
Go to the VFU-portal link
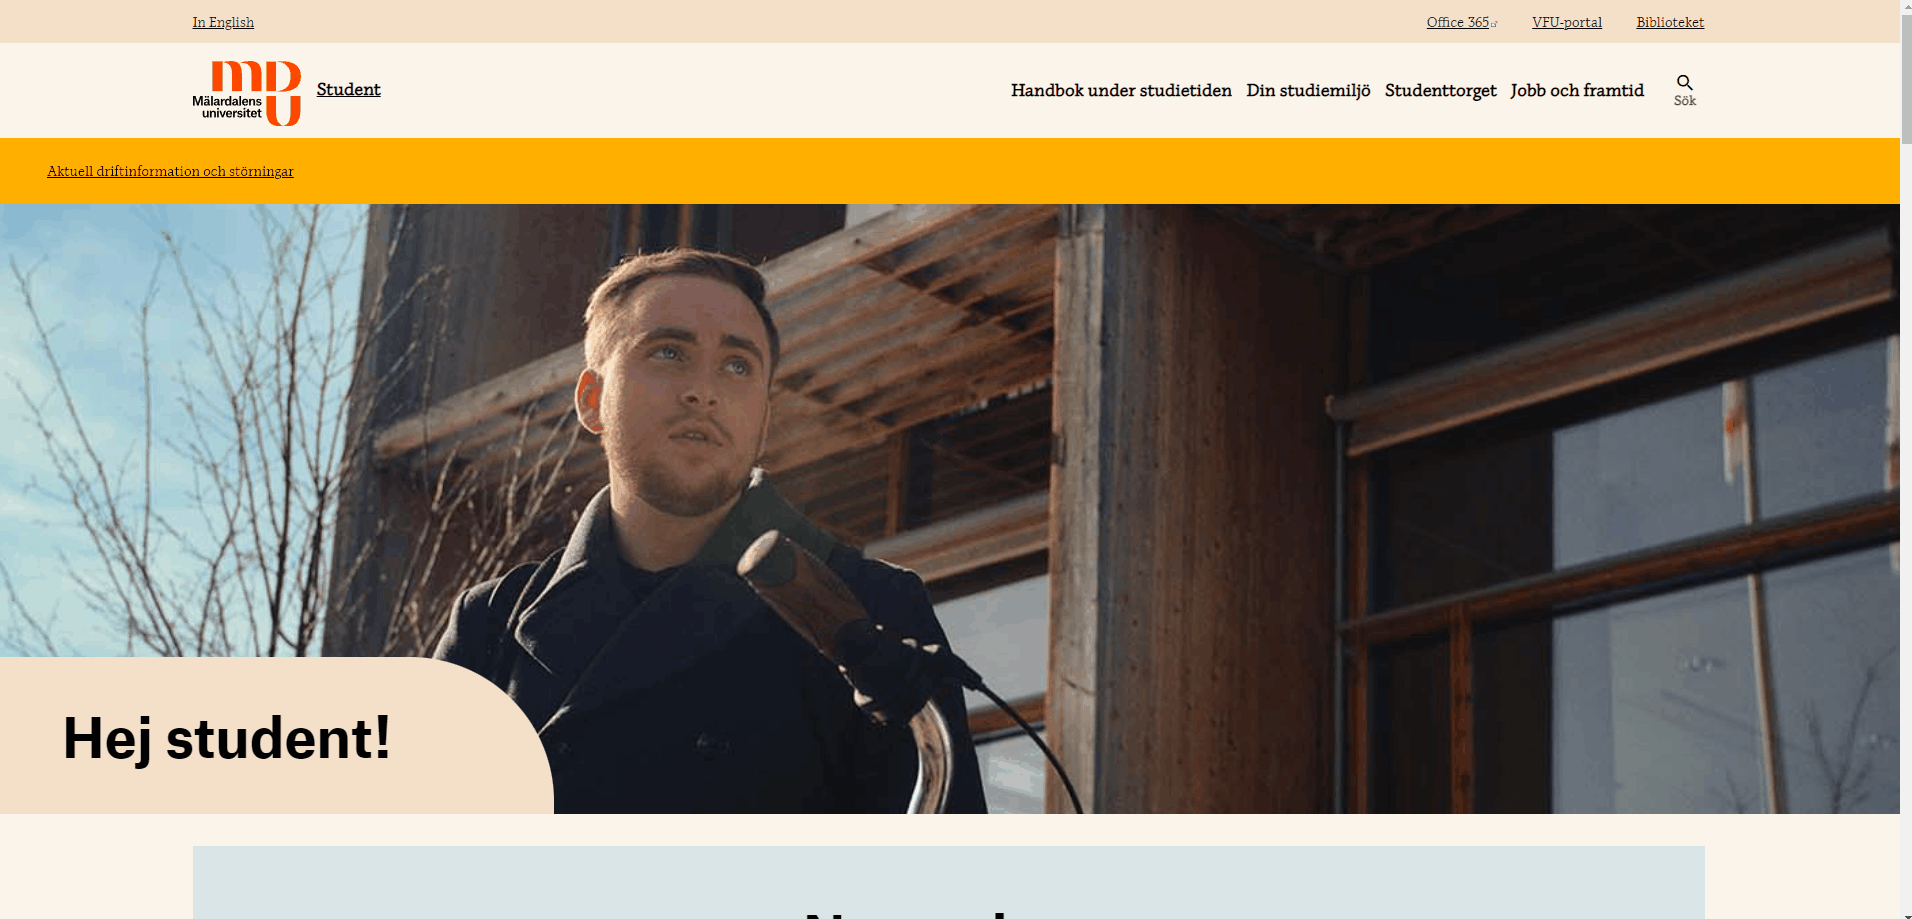pos(1567,22)
